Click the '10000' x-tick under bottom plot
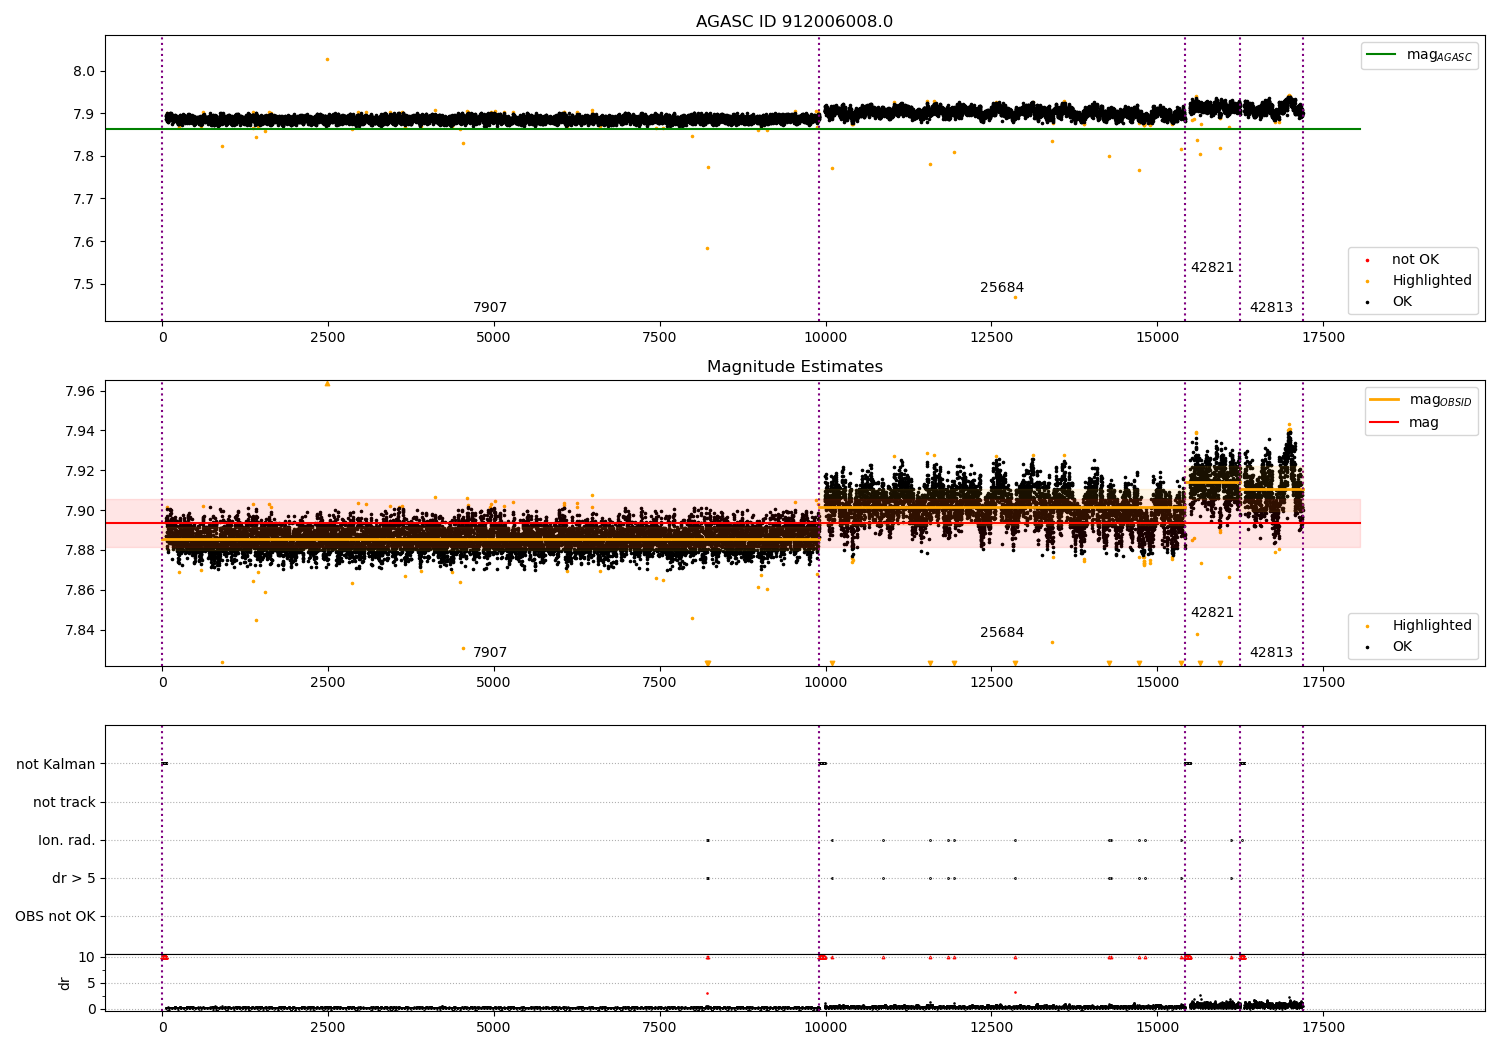Image resolution: width=1500 pixels, height=1050 pixels. [825, 1027]
